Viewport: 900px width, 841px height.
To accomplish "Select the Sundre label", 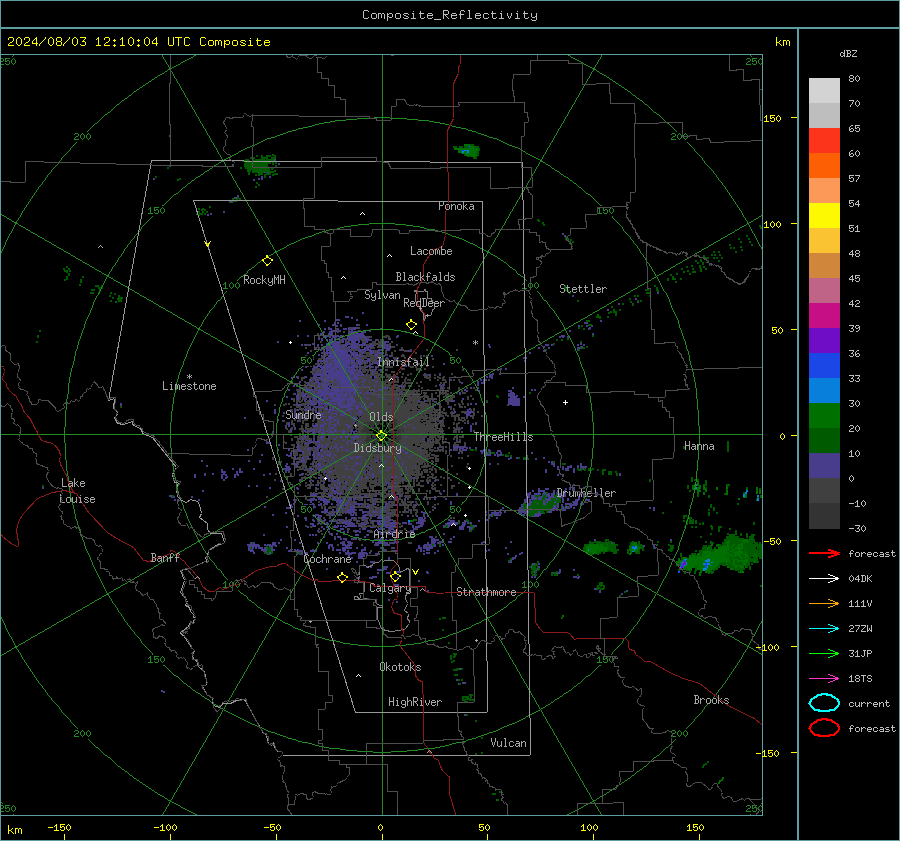I will (303, 414).
